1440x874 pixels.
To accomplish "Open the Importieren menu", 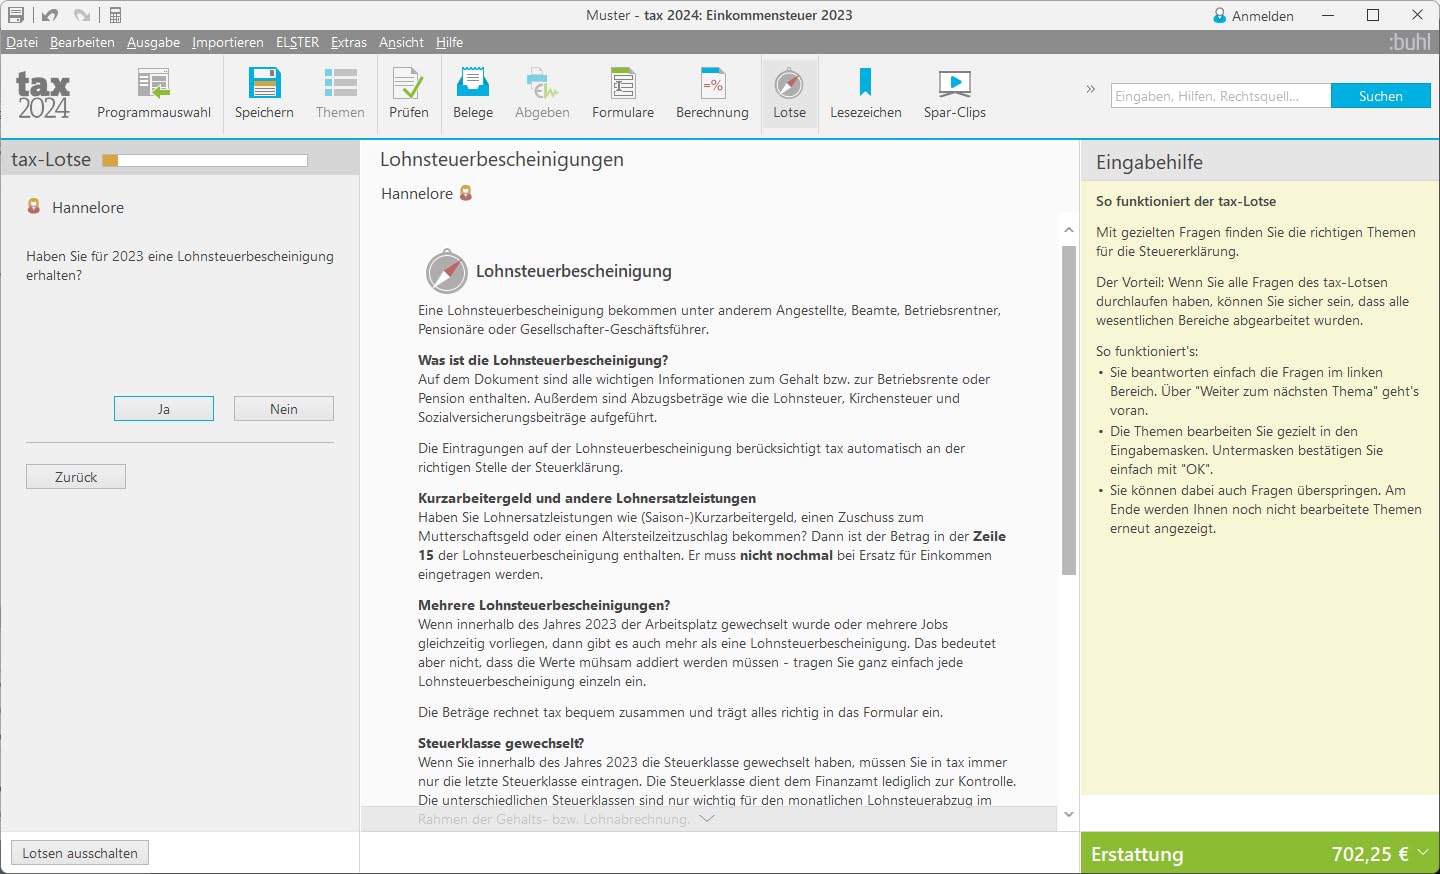I will click(228, 42).
